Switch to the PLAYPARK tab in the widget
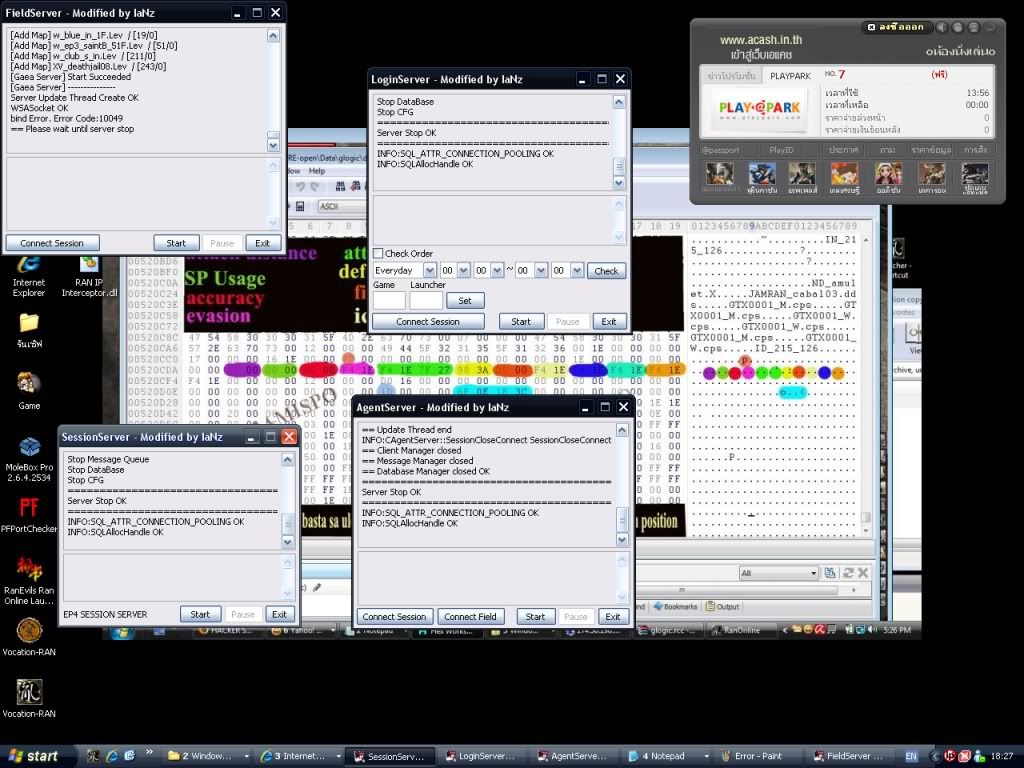 [790, 76]
